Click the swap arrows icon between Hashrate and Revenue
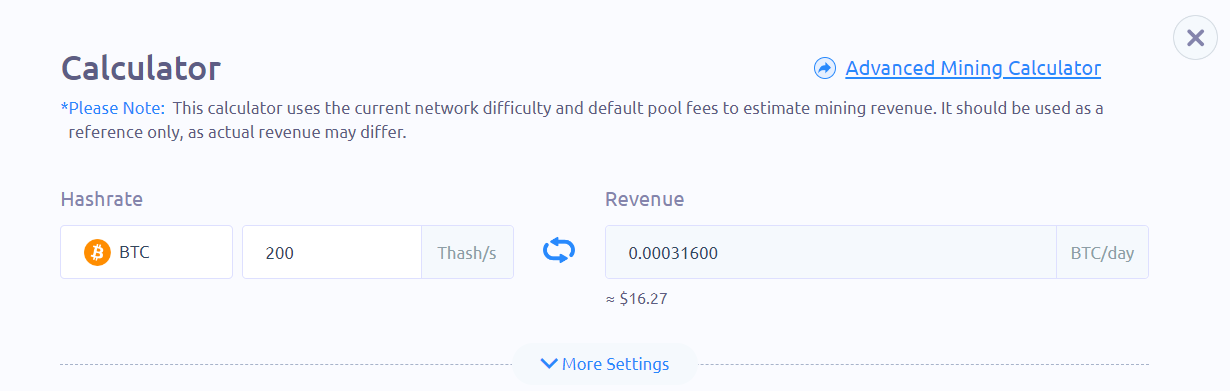 559,251
